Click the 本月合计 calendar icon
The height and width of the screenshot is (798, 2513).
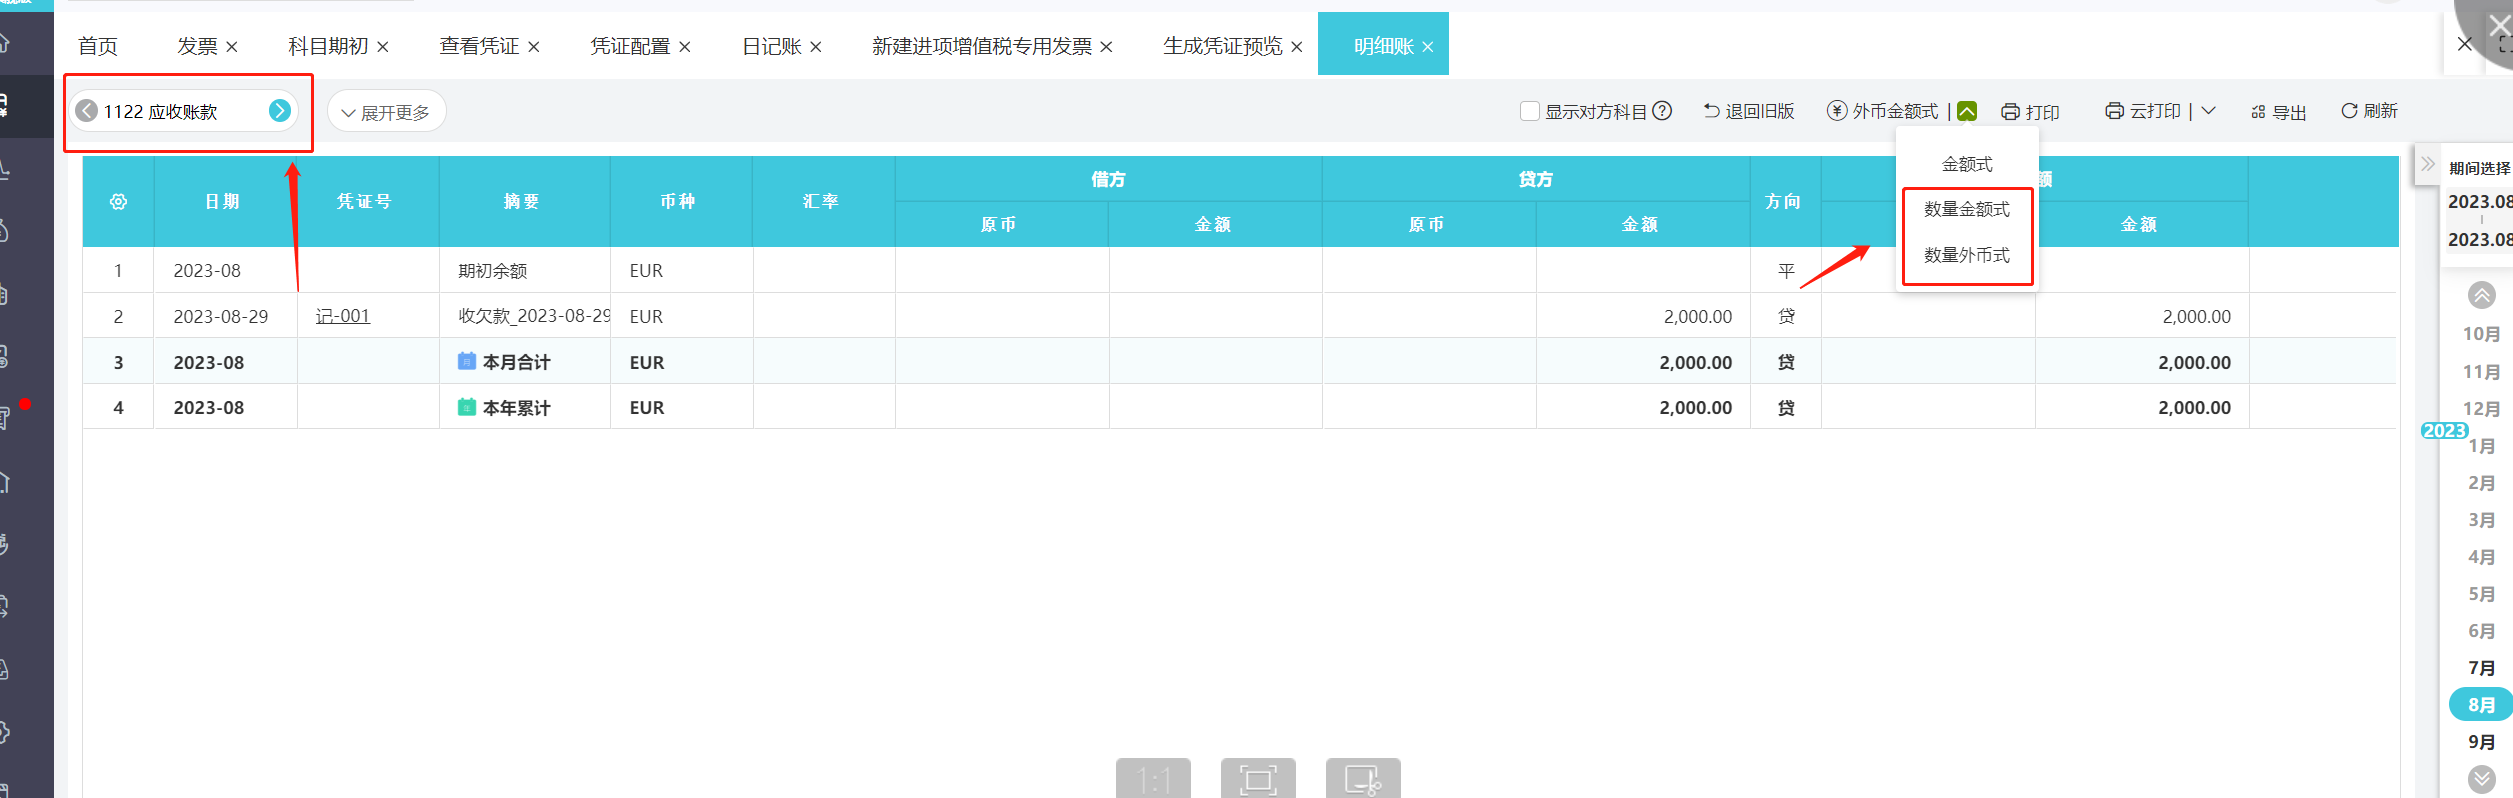point(467,361)
